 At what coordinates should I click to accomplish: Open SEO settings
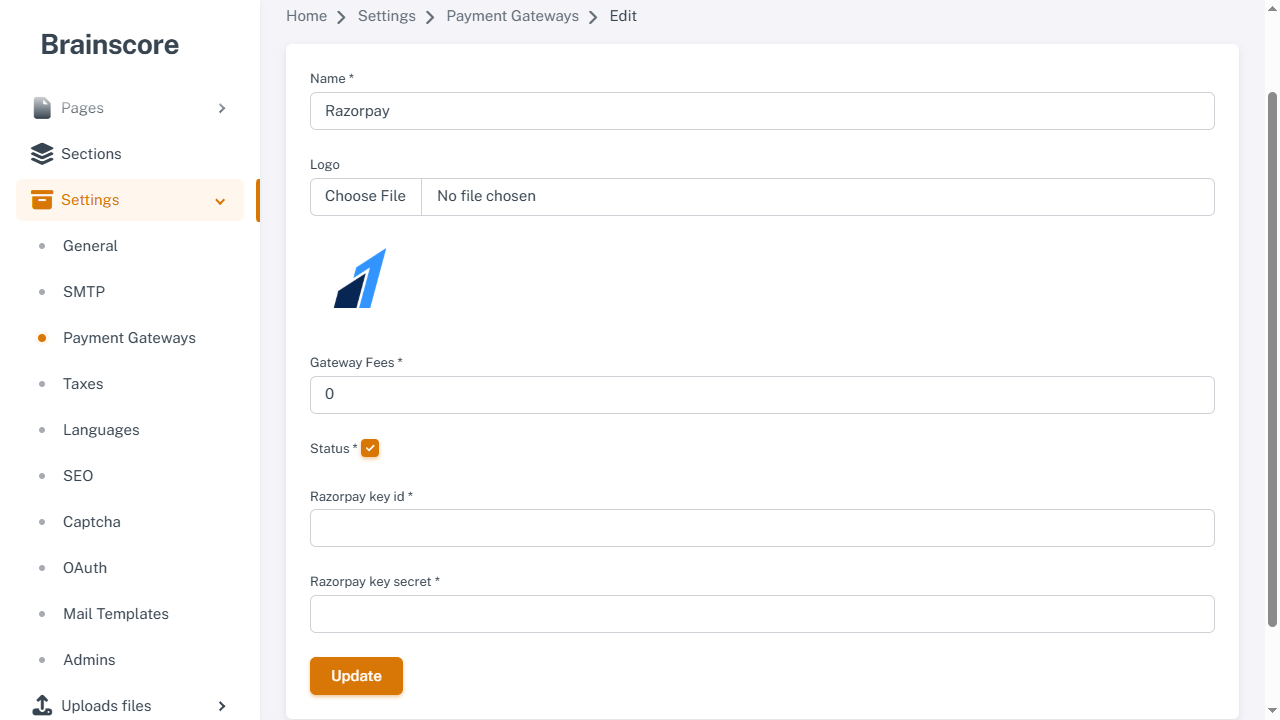tap(78, 476)
